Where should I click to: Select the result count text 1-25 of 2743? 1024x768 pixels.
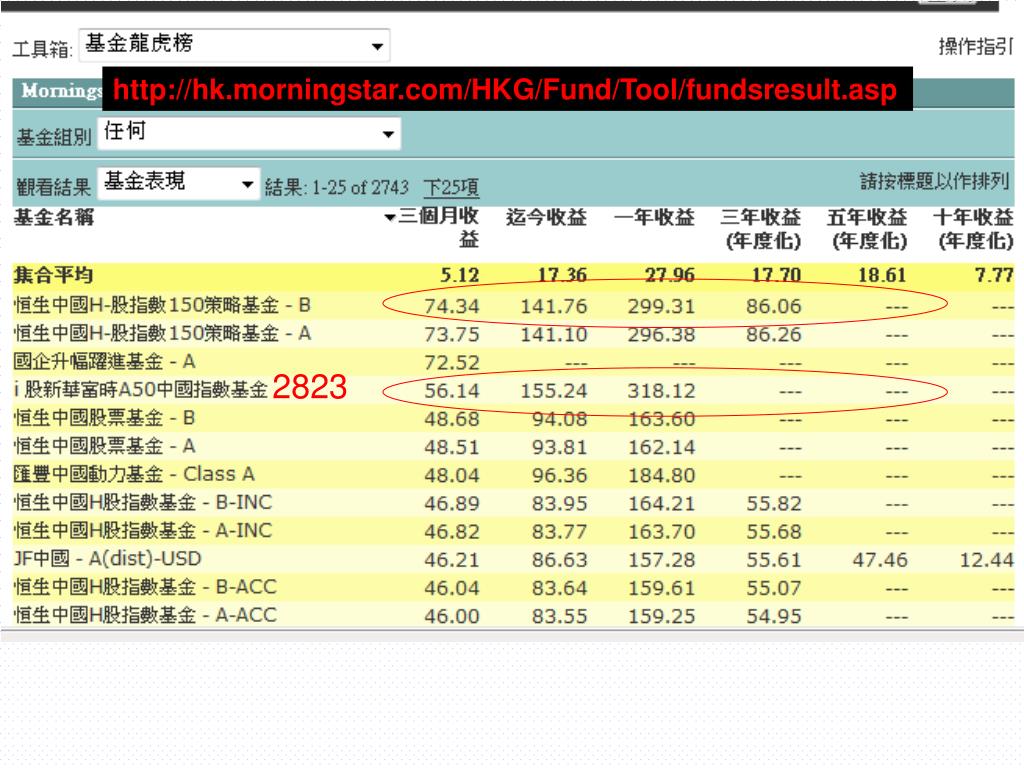(360, 187)
